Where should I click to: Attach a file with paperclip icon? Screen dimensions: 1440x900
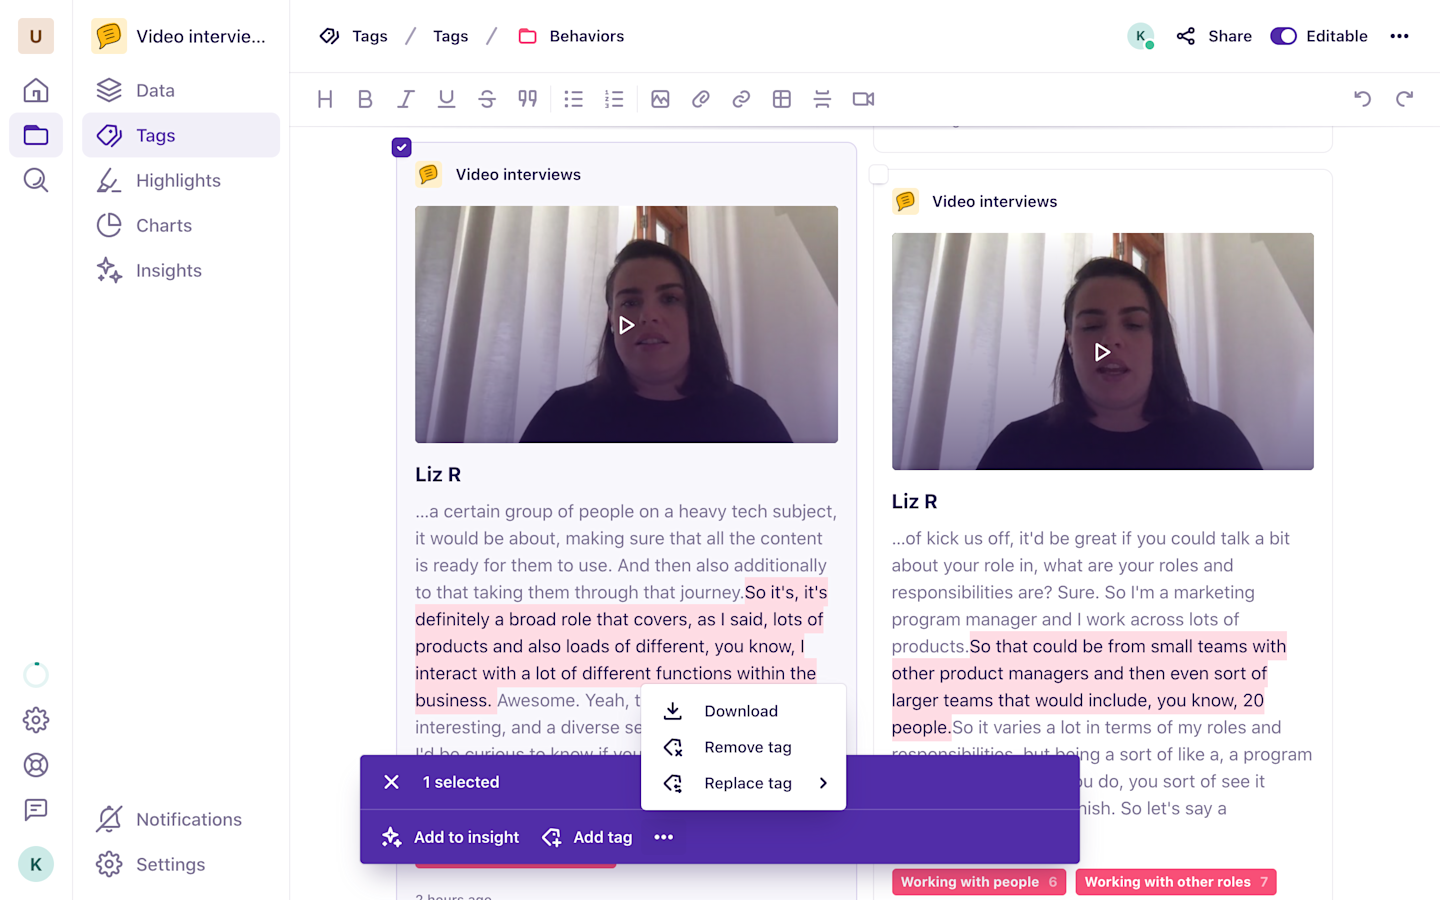[x=701, y=99]
